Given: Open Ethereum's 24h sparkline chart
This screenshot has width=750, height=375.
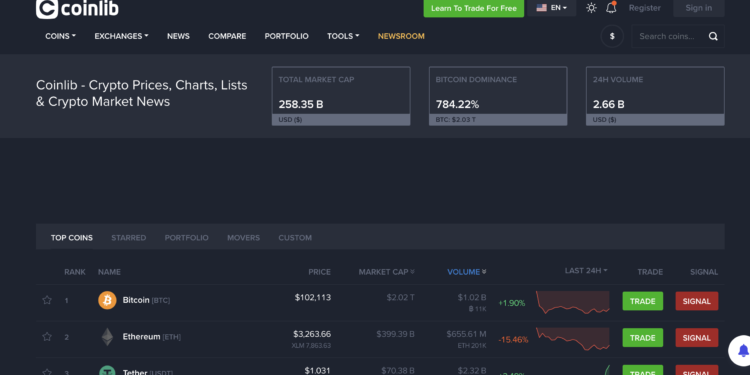Looking at the screenshot, I should pos(573,339).
